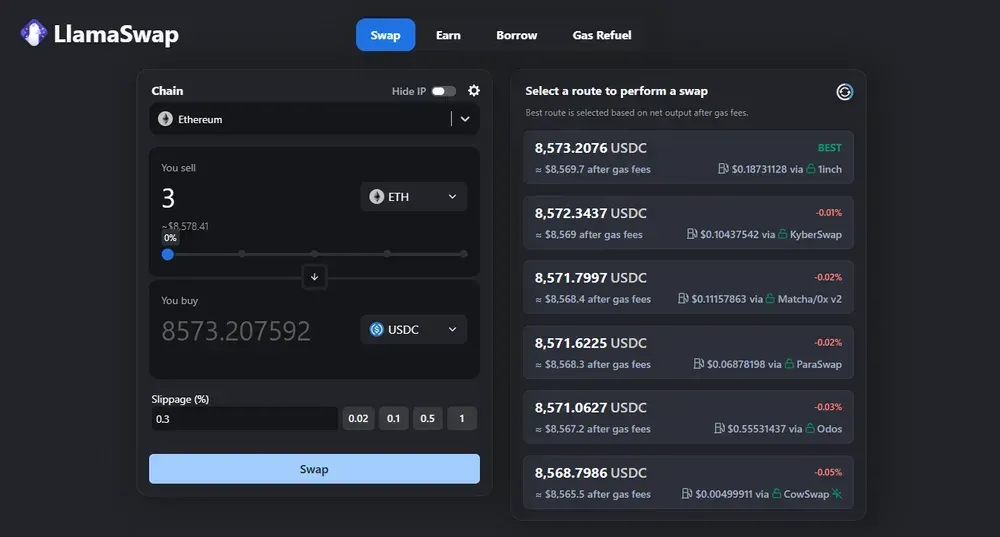
Task: Set slippage to 0.1 preset
Action: coord(393,418)
